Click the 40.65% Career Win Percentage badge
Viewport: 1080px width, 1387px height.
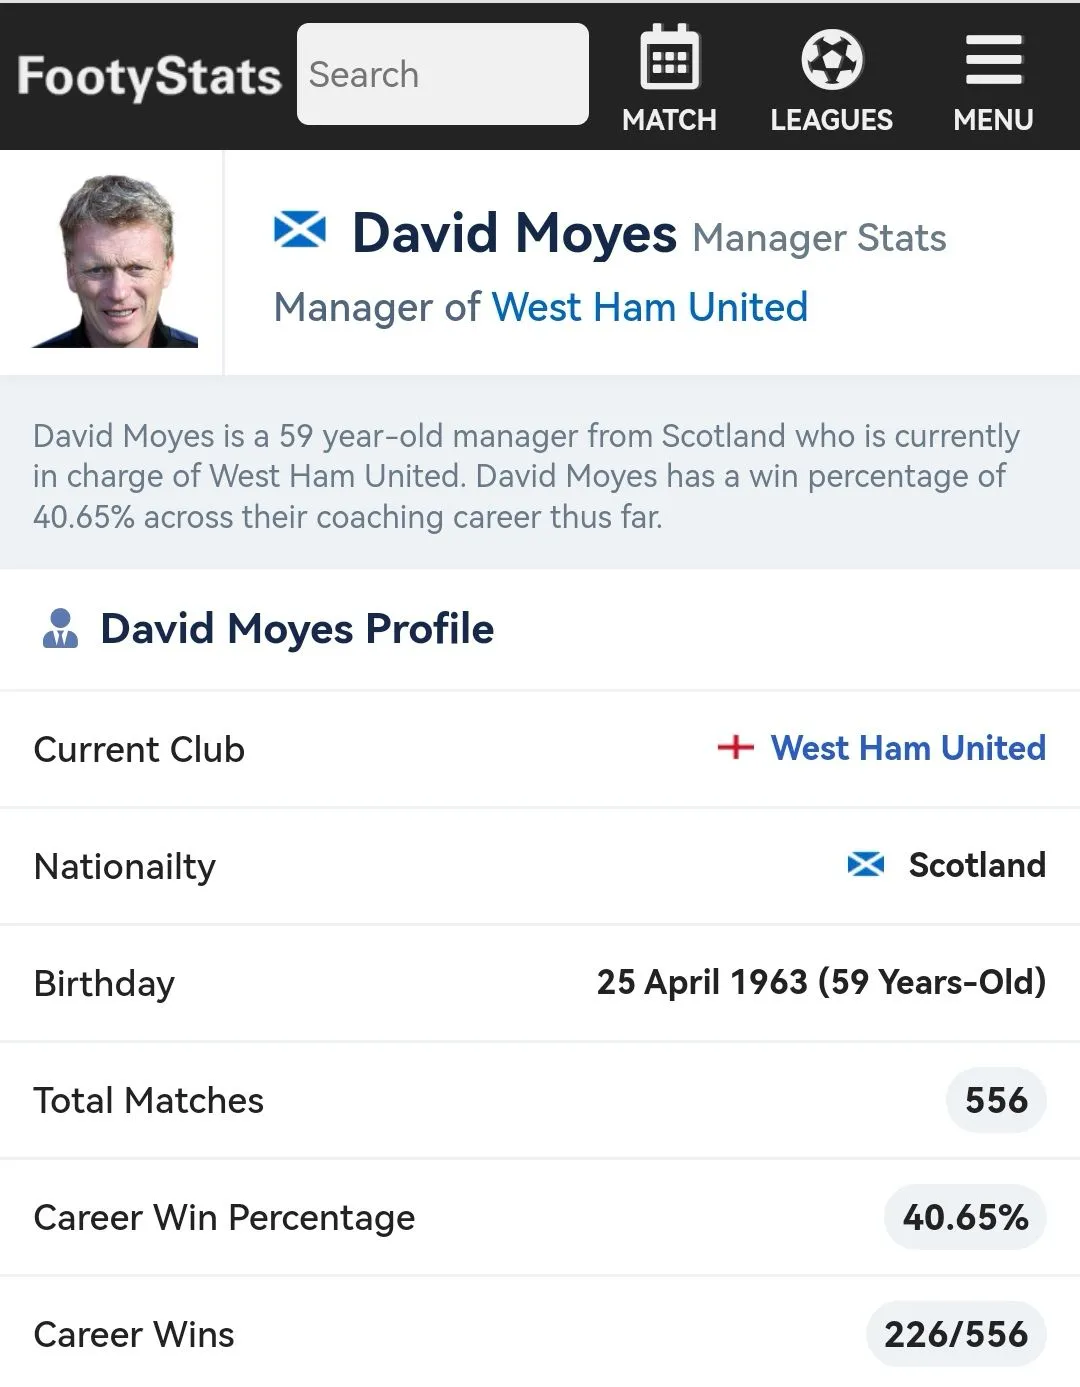(x=965, y=1217)
